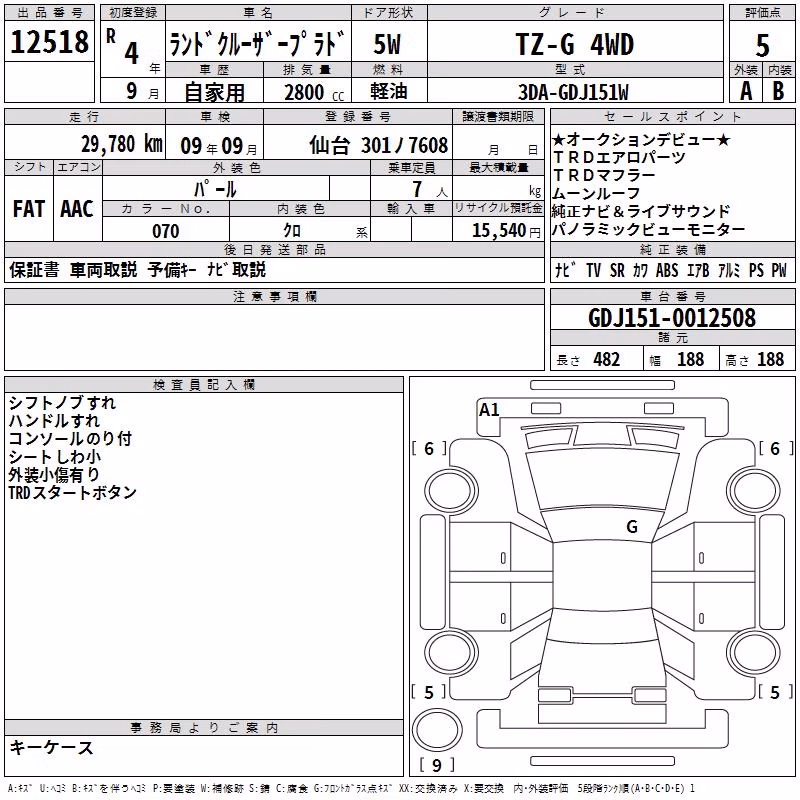Click the inspection expiry 09年09月
Viewport: 800px width, 800px height.
coord(219,146)
